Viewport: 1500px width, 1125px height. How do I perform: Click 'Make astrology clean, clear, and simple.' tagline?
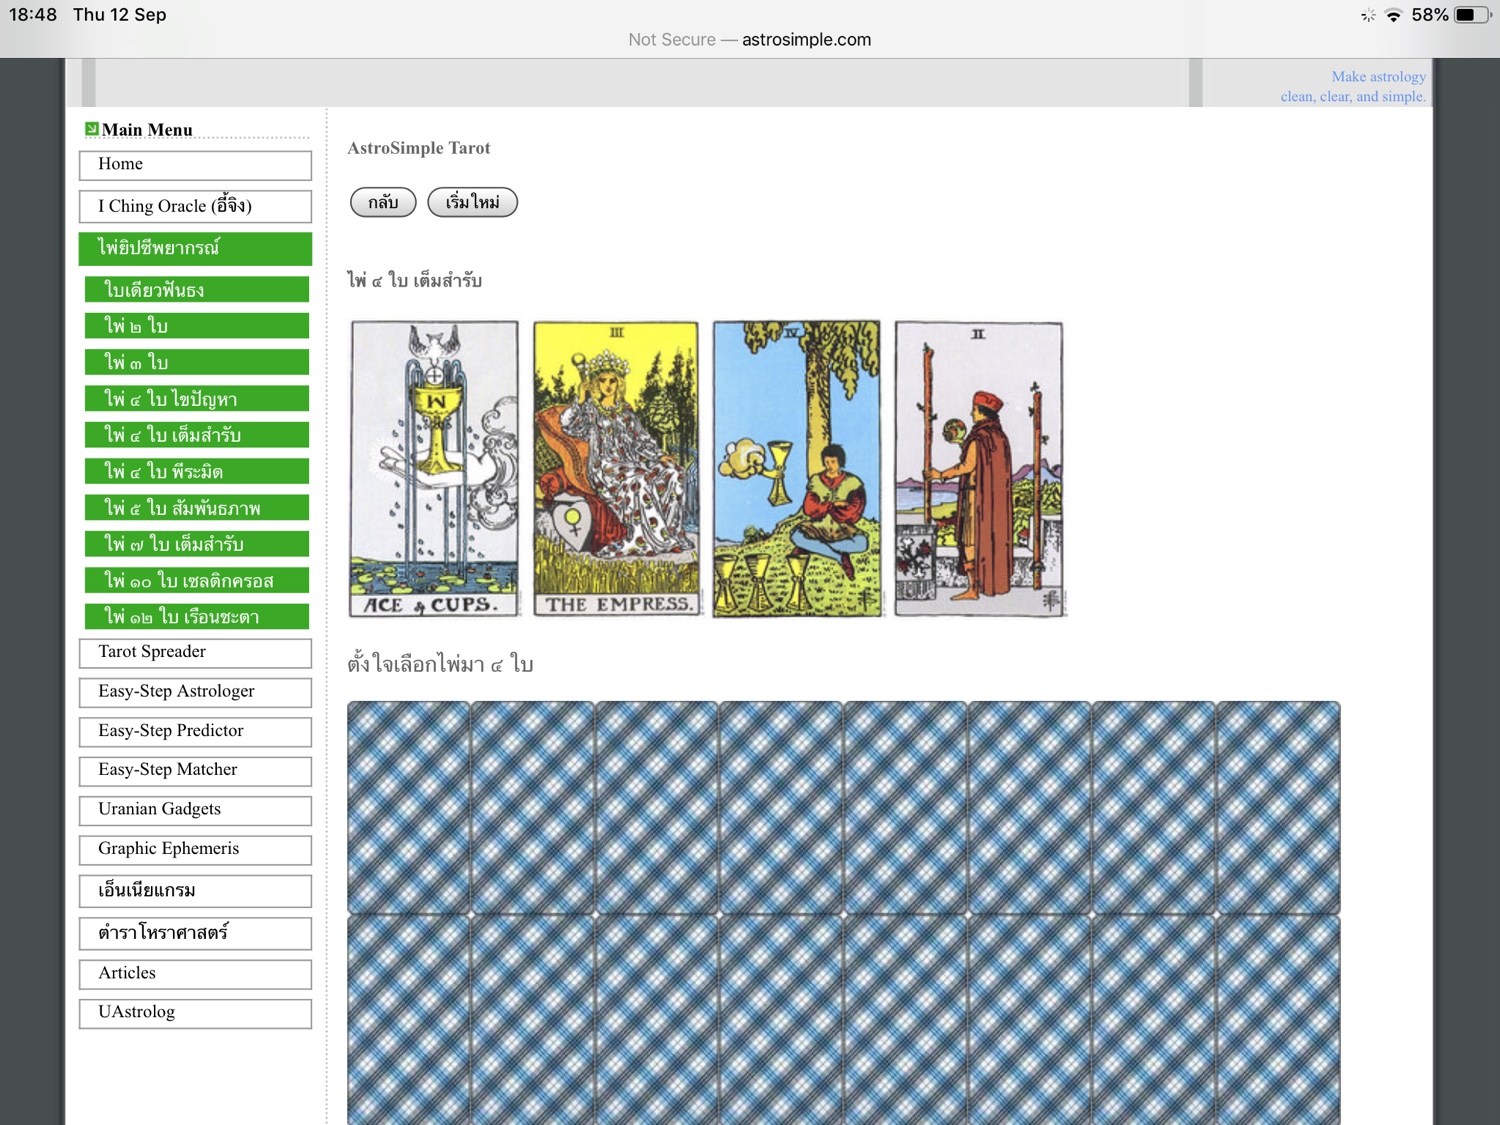point(1353,87)
